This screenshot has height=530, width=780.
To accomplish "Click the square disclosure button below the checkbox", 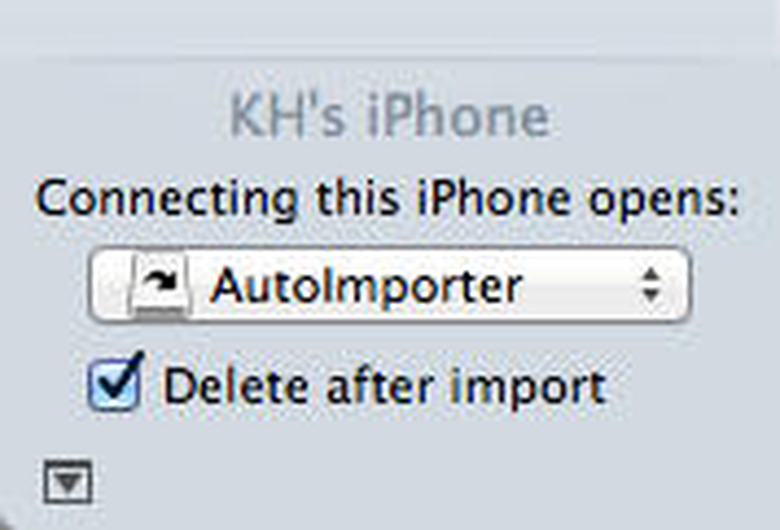I will [68, 482].
